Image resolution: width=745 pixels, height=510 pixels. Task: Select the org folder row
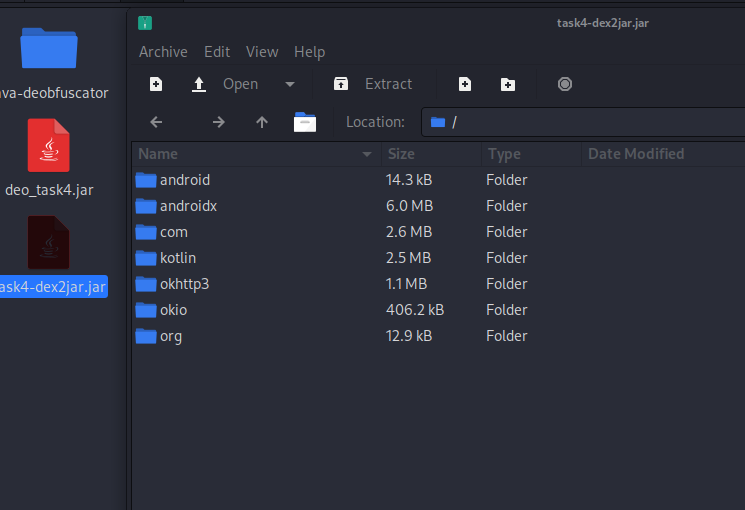(438, 336)
